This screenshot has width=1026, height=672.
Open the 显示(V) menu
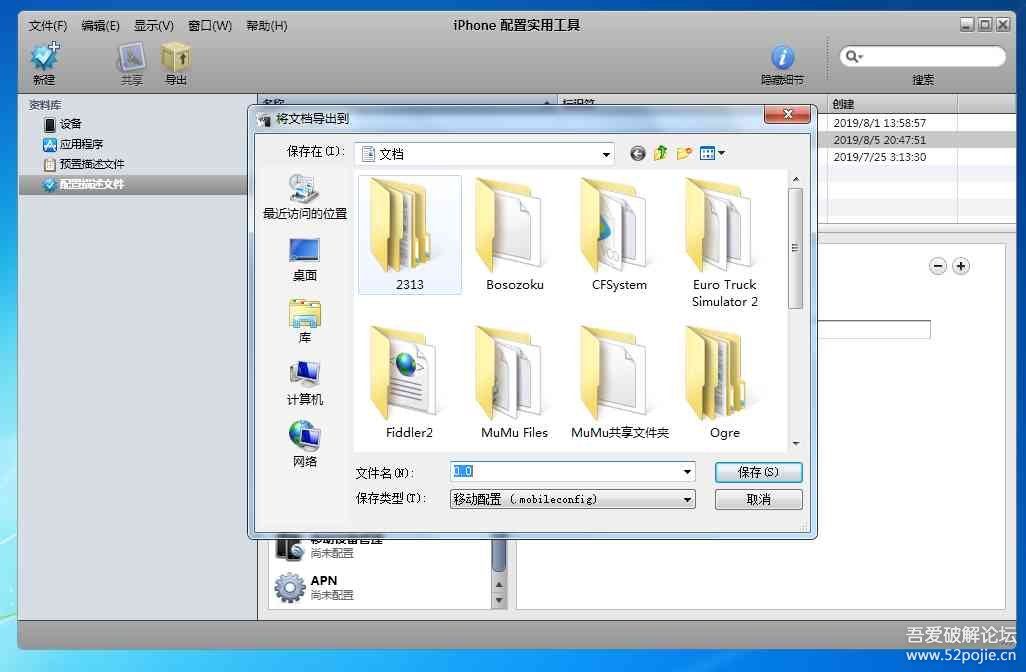(x=154, y=26)
